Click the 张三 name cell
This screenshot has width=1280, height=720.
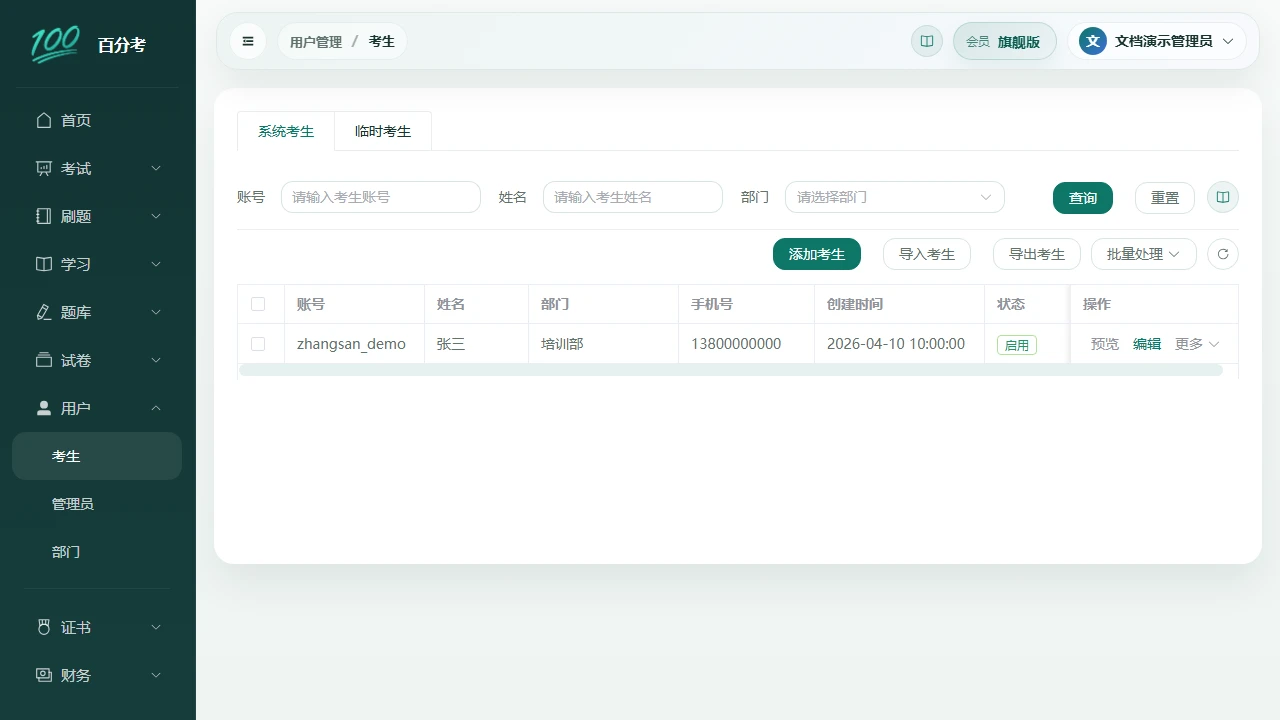pyautogui.click(x=477, y=344)
